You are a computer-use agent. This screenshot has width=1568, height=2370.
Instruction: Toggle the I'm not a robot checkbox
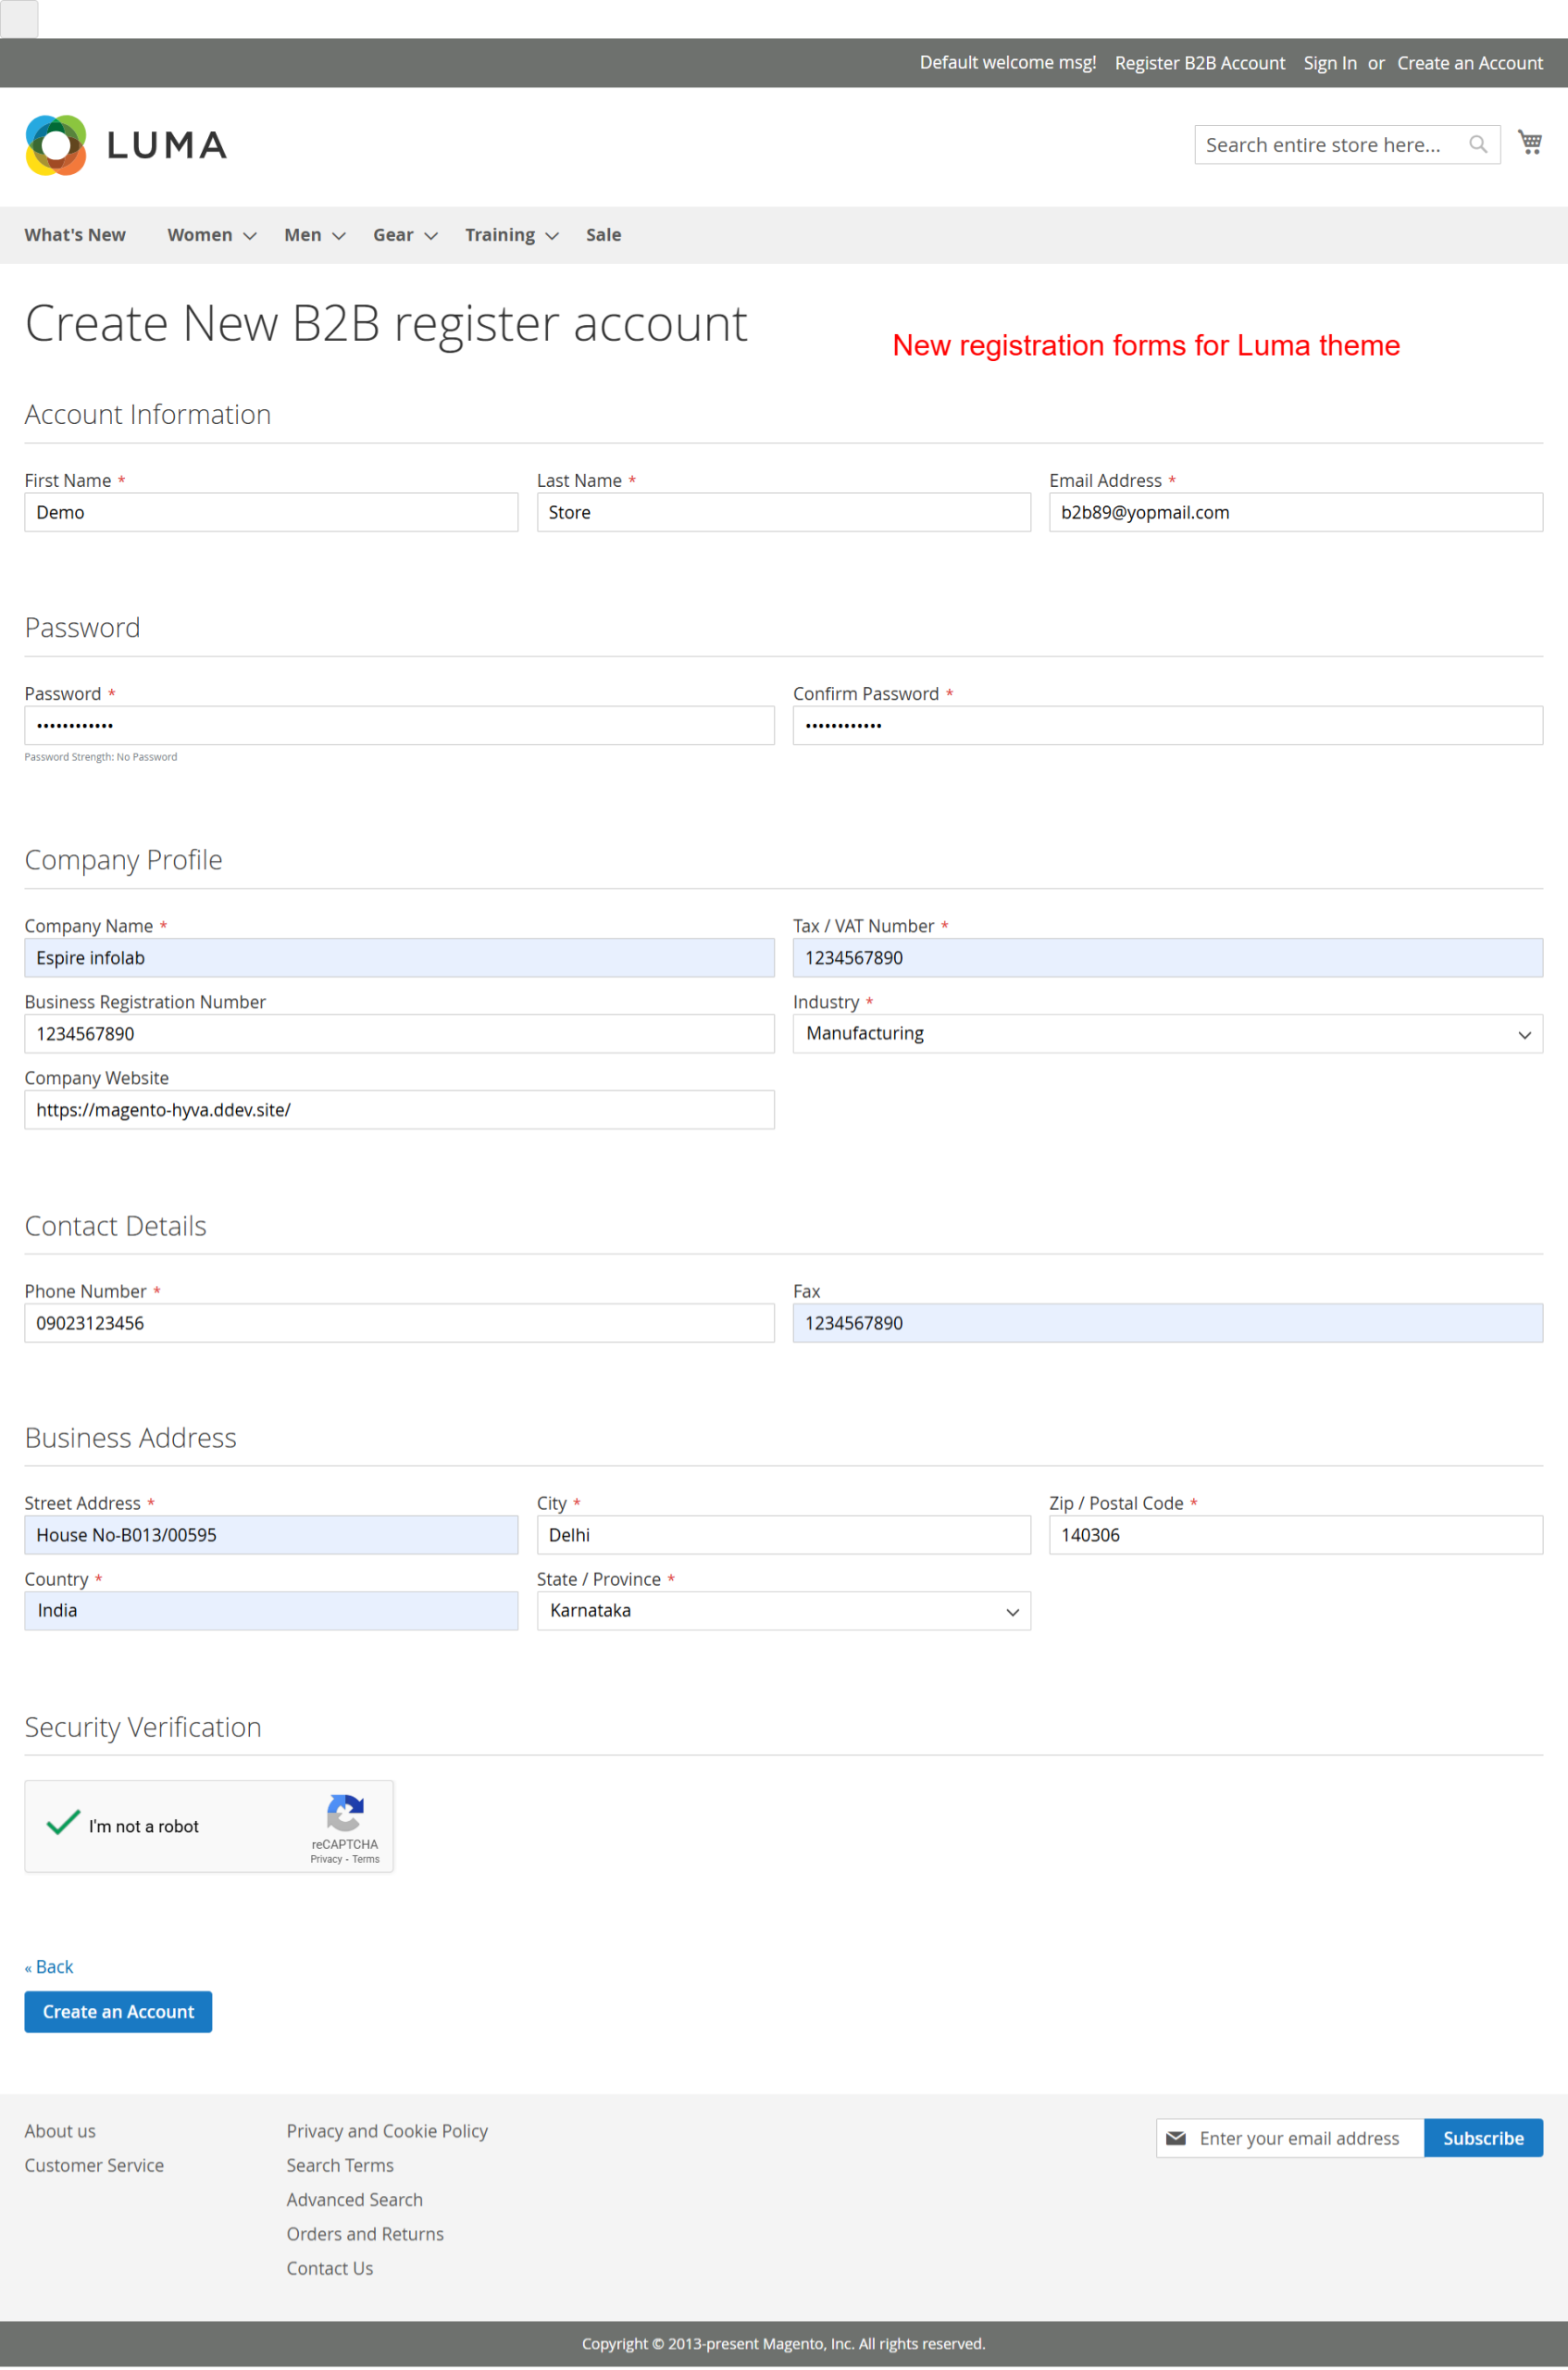63,1824
